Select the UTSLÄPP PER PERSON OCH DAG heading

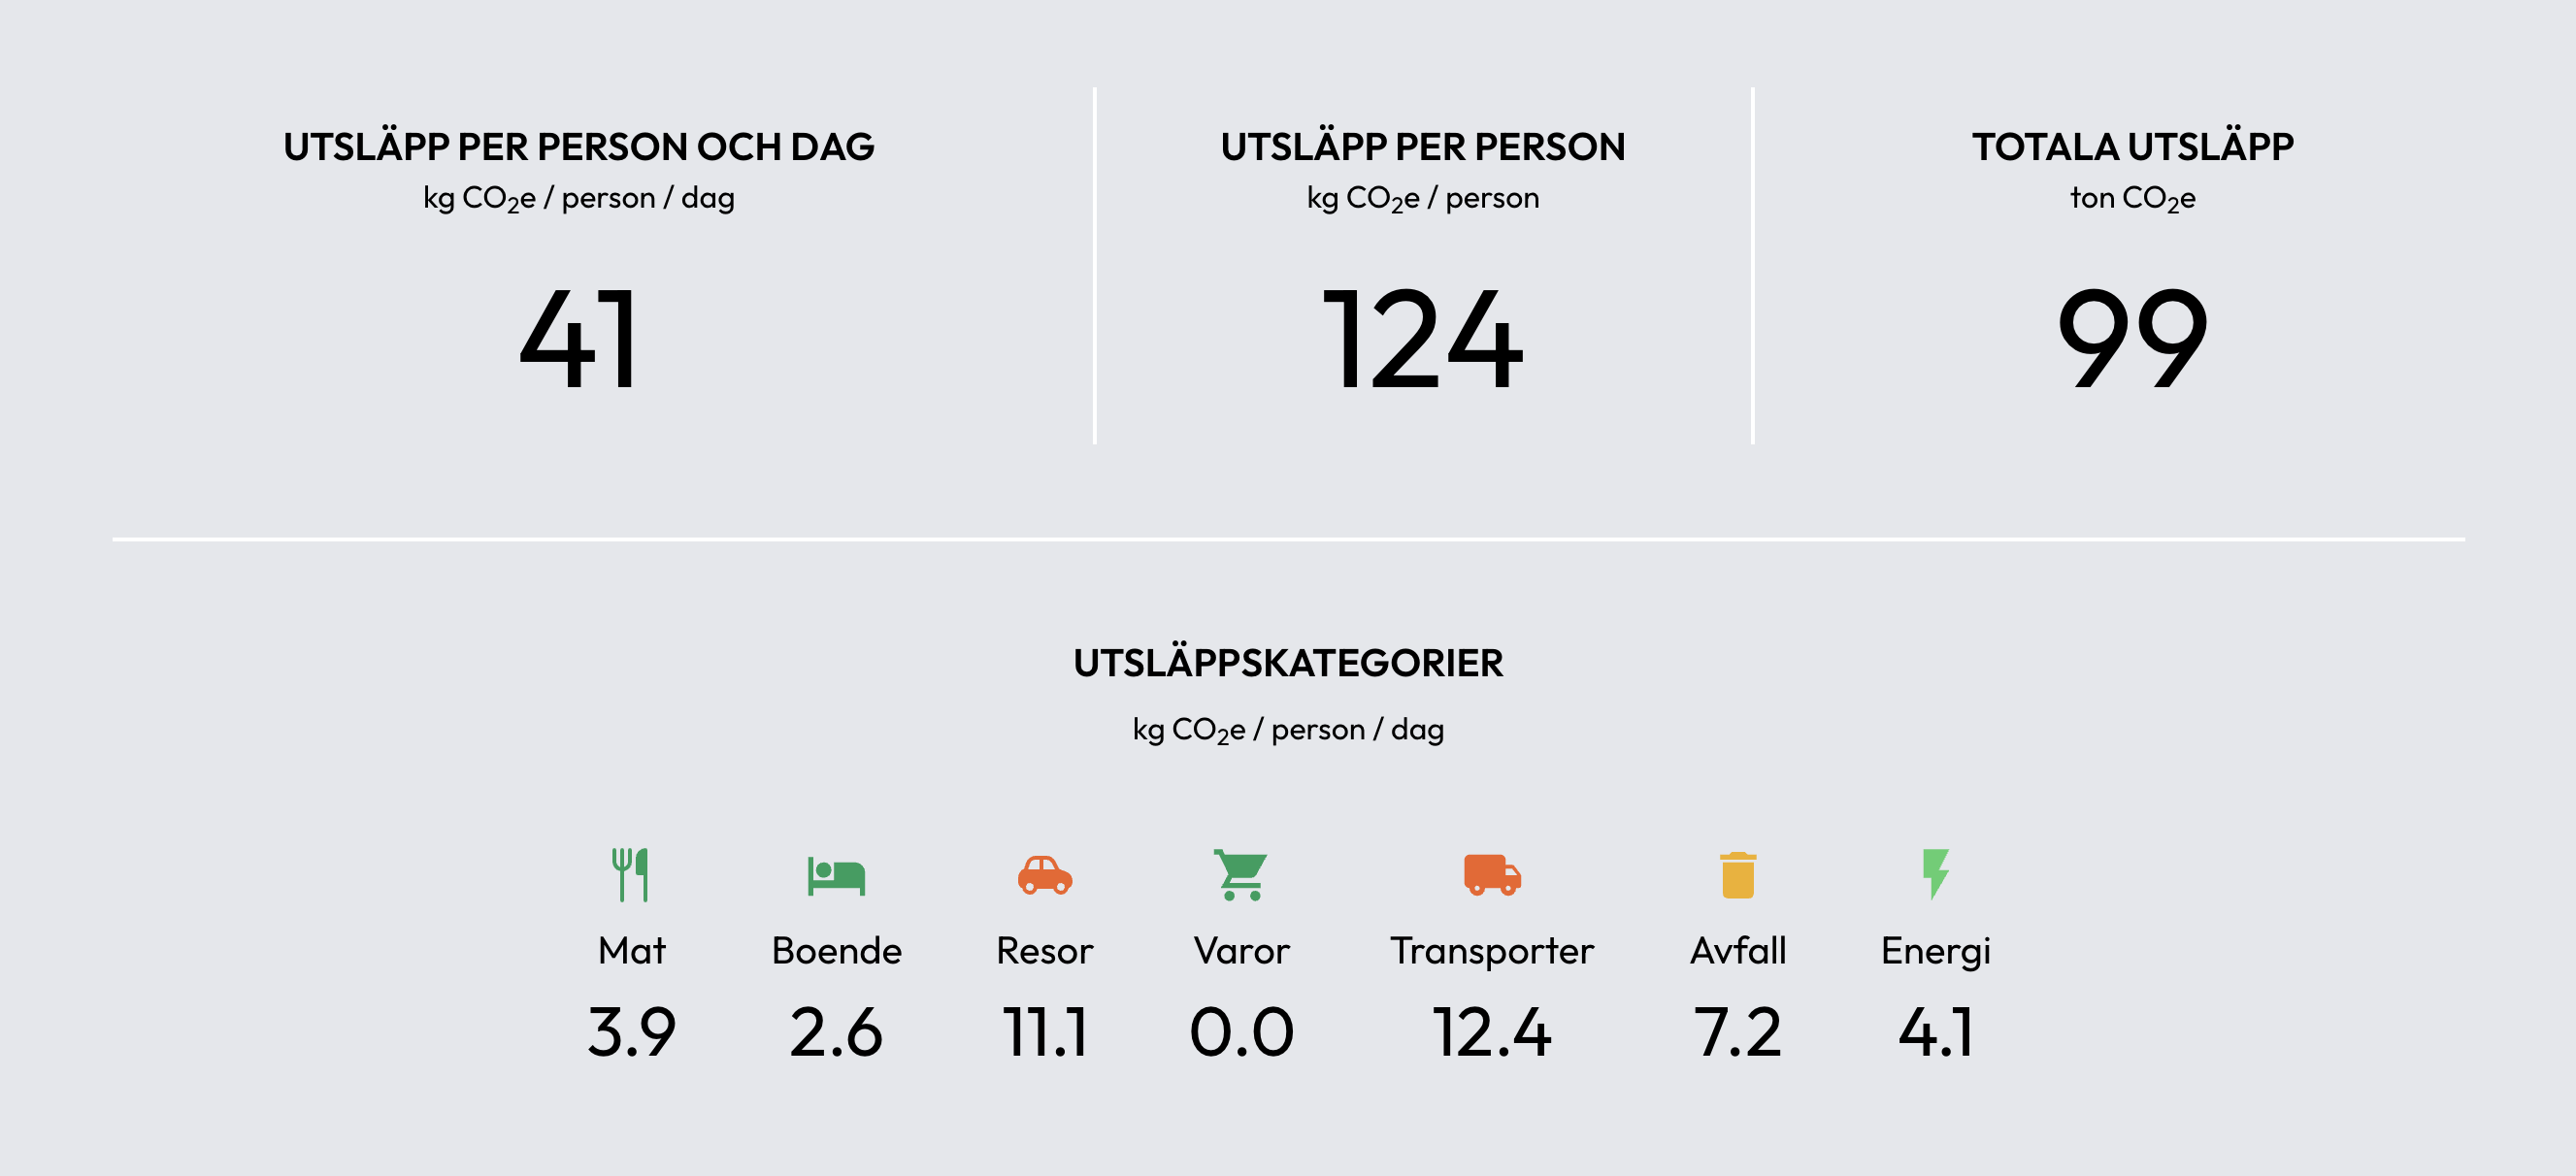pos(578,147)
